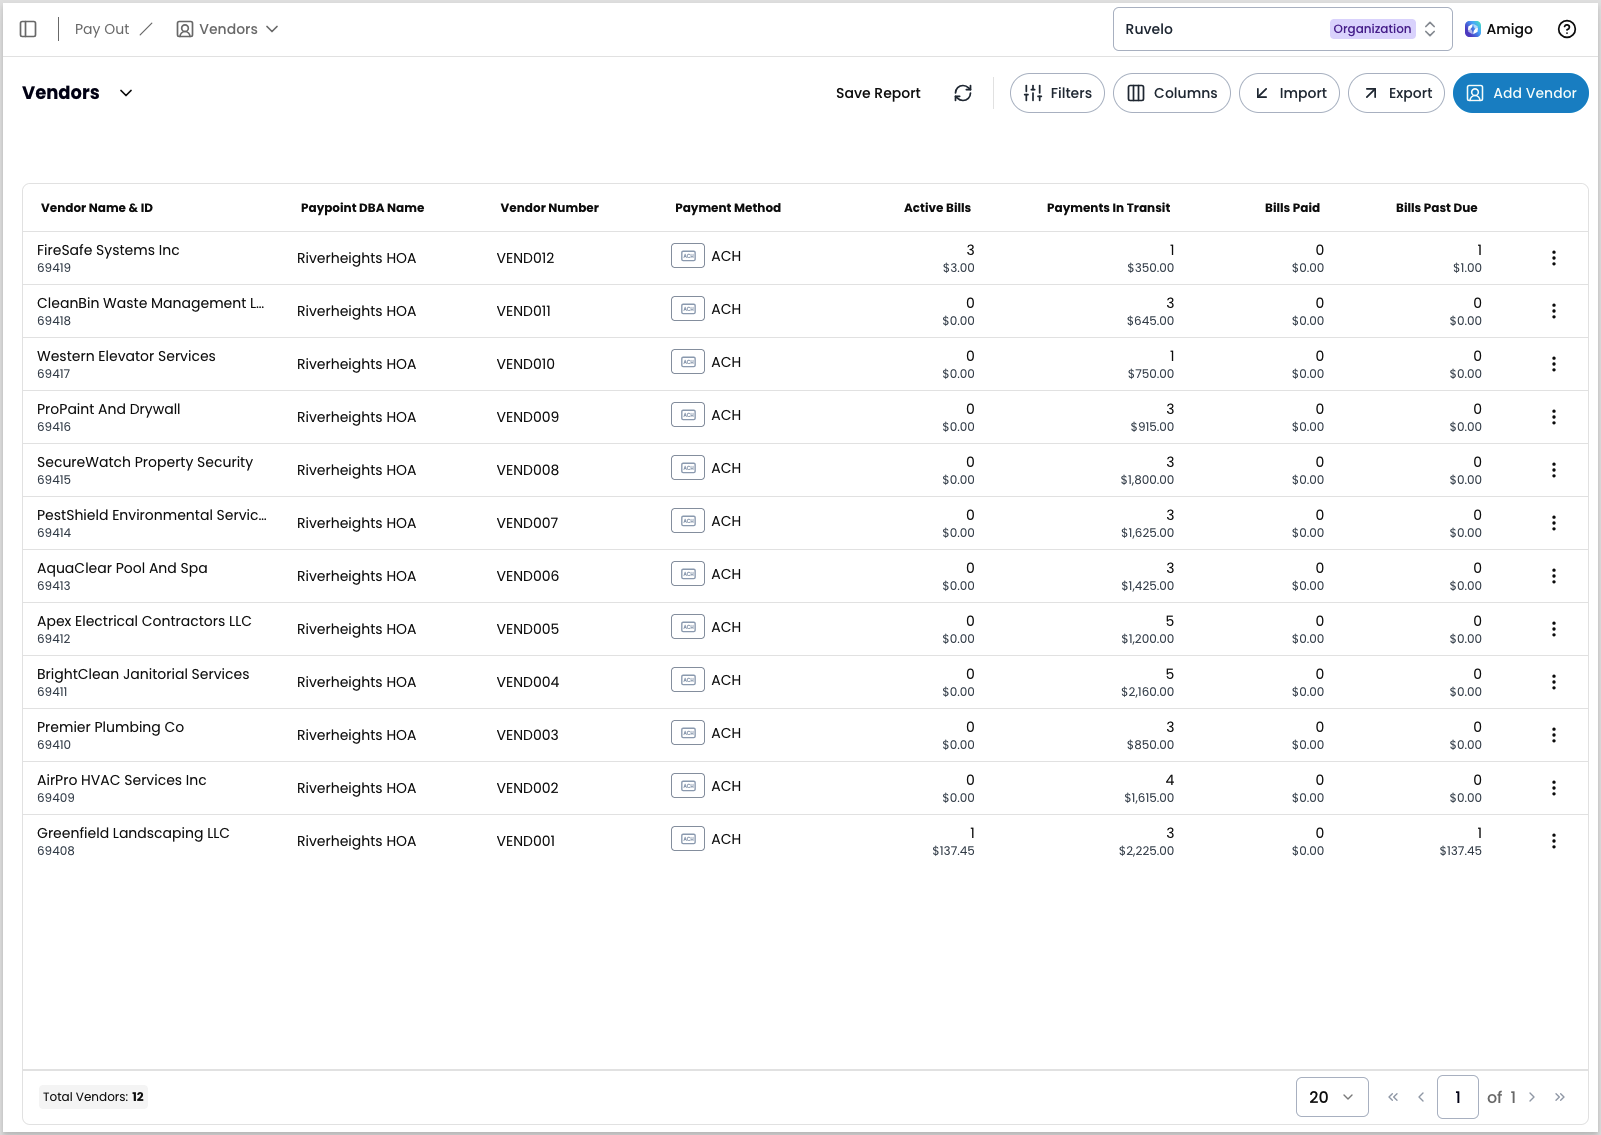Image resolution: width=1601 pixels, height=1135 pixels.
Task: Click vendor name Apex Electrical Contractors LLC
Action: [x=144, y=621]
